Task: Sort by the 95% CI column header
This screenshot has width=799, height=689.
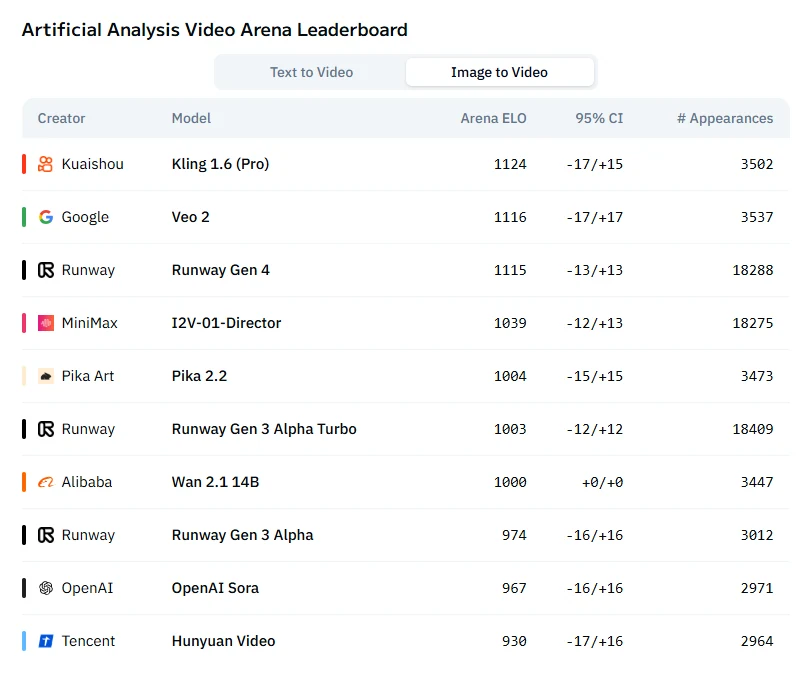Action: 599,118
